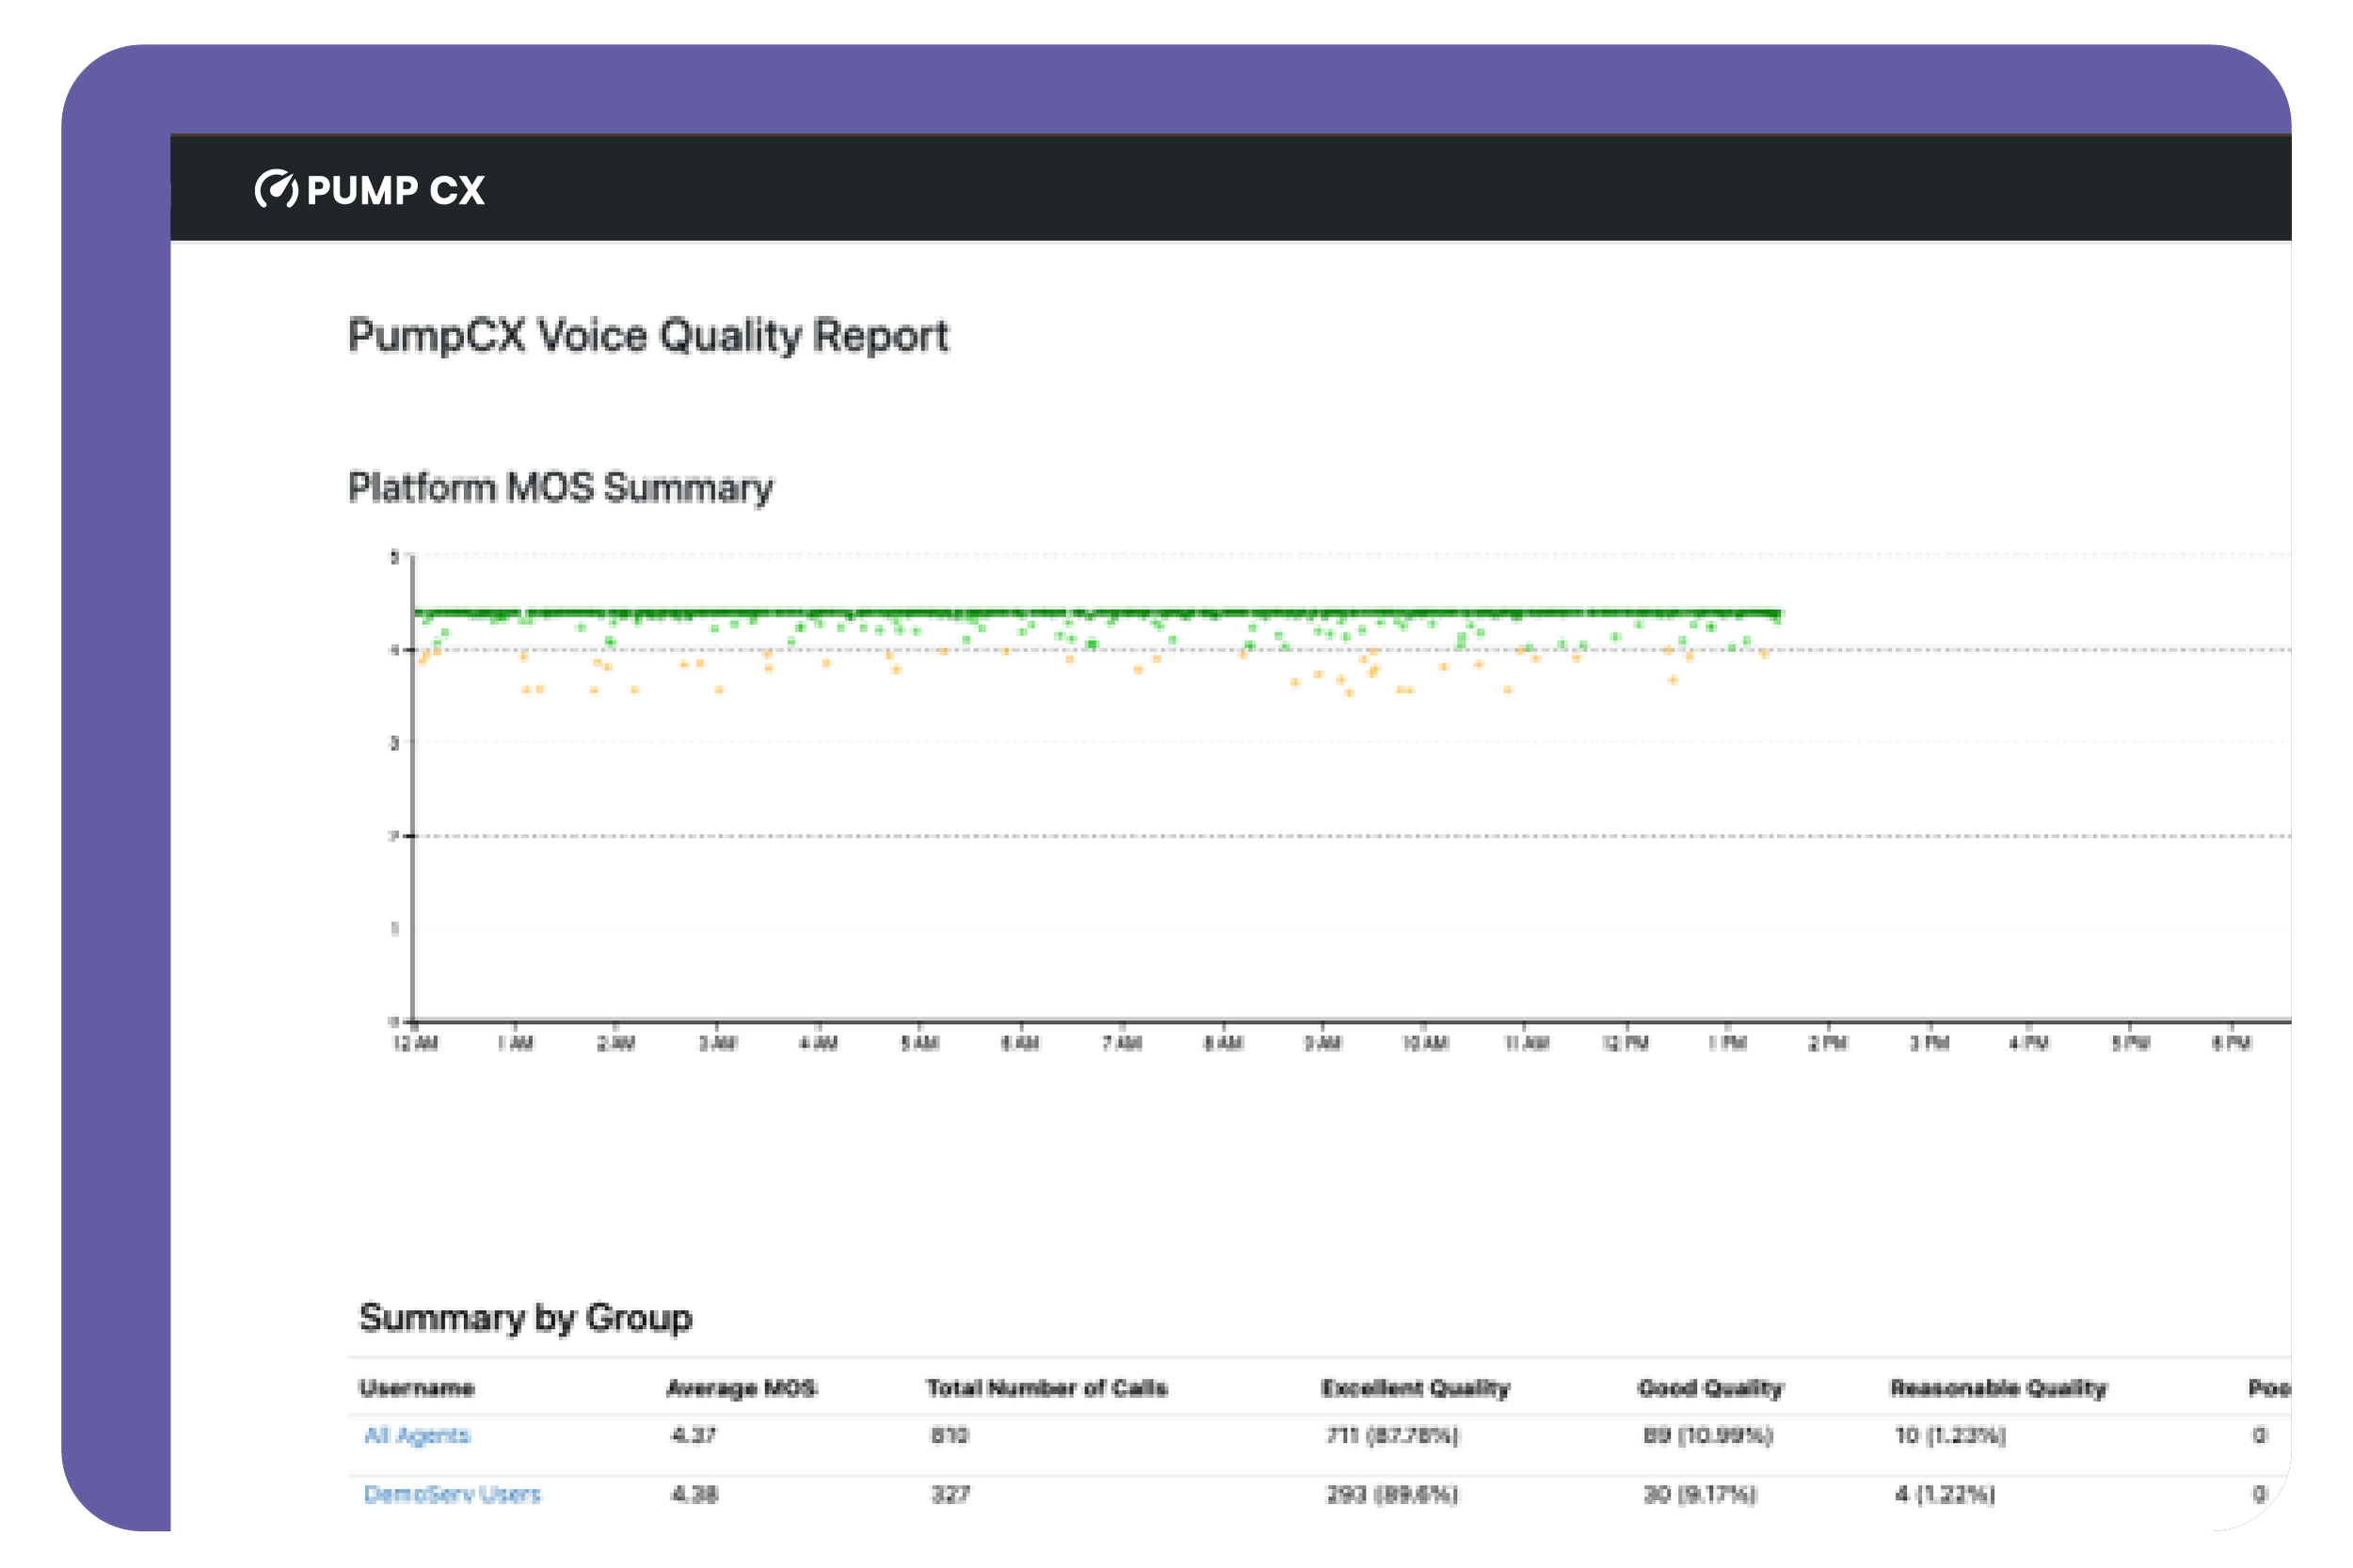The width and height of the screenshot is (2353, 1568).
Task: Click DemoServ Users total calls value 327
Action: [950, 1494]
